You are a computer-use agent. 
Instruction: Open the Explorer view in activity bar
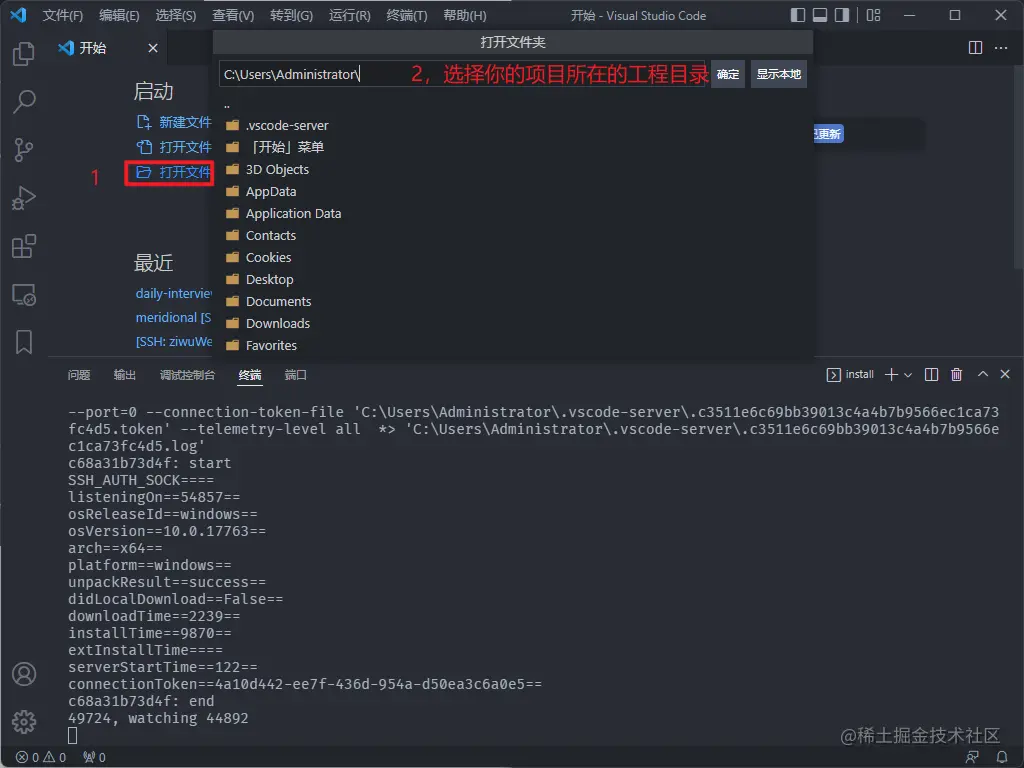coord(24,54)
